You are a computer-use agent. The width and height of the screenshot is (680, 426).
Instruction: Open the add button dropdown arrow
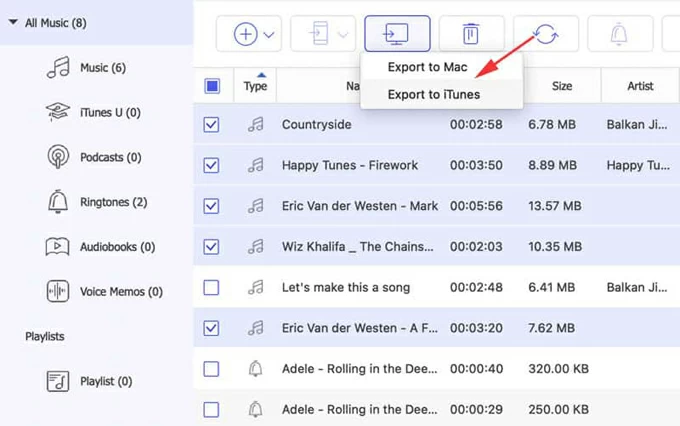point(270,35)
